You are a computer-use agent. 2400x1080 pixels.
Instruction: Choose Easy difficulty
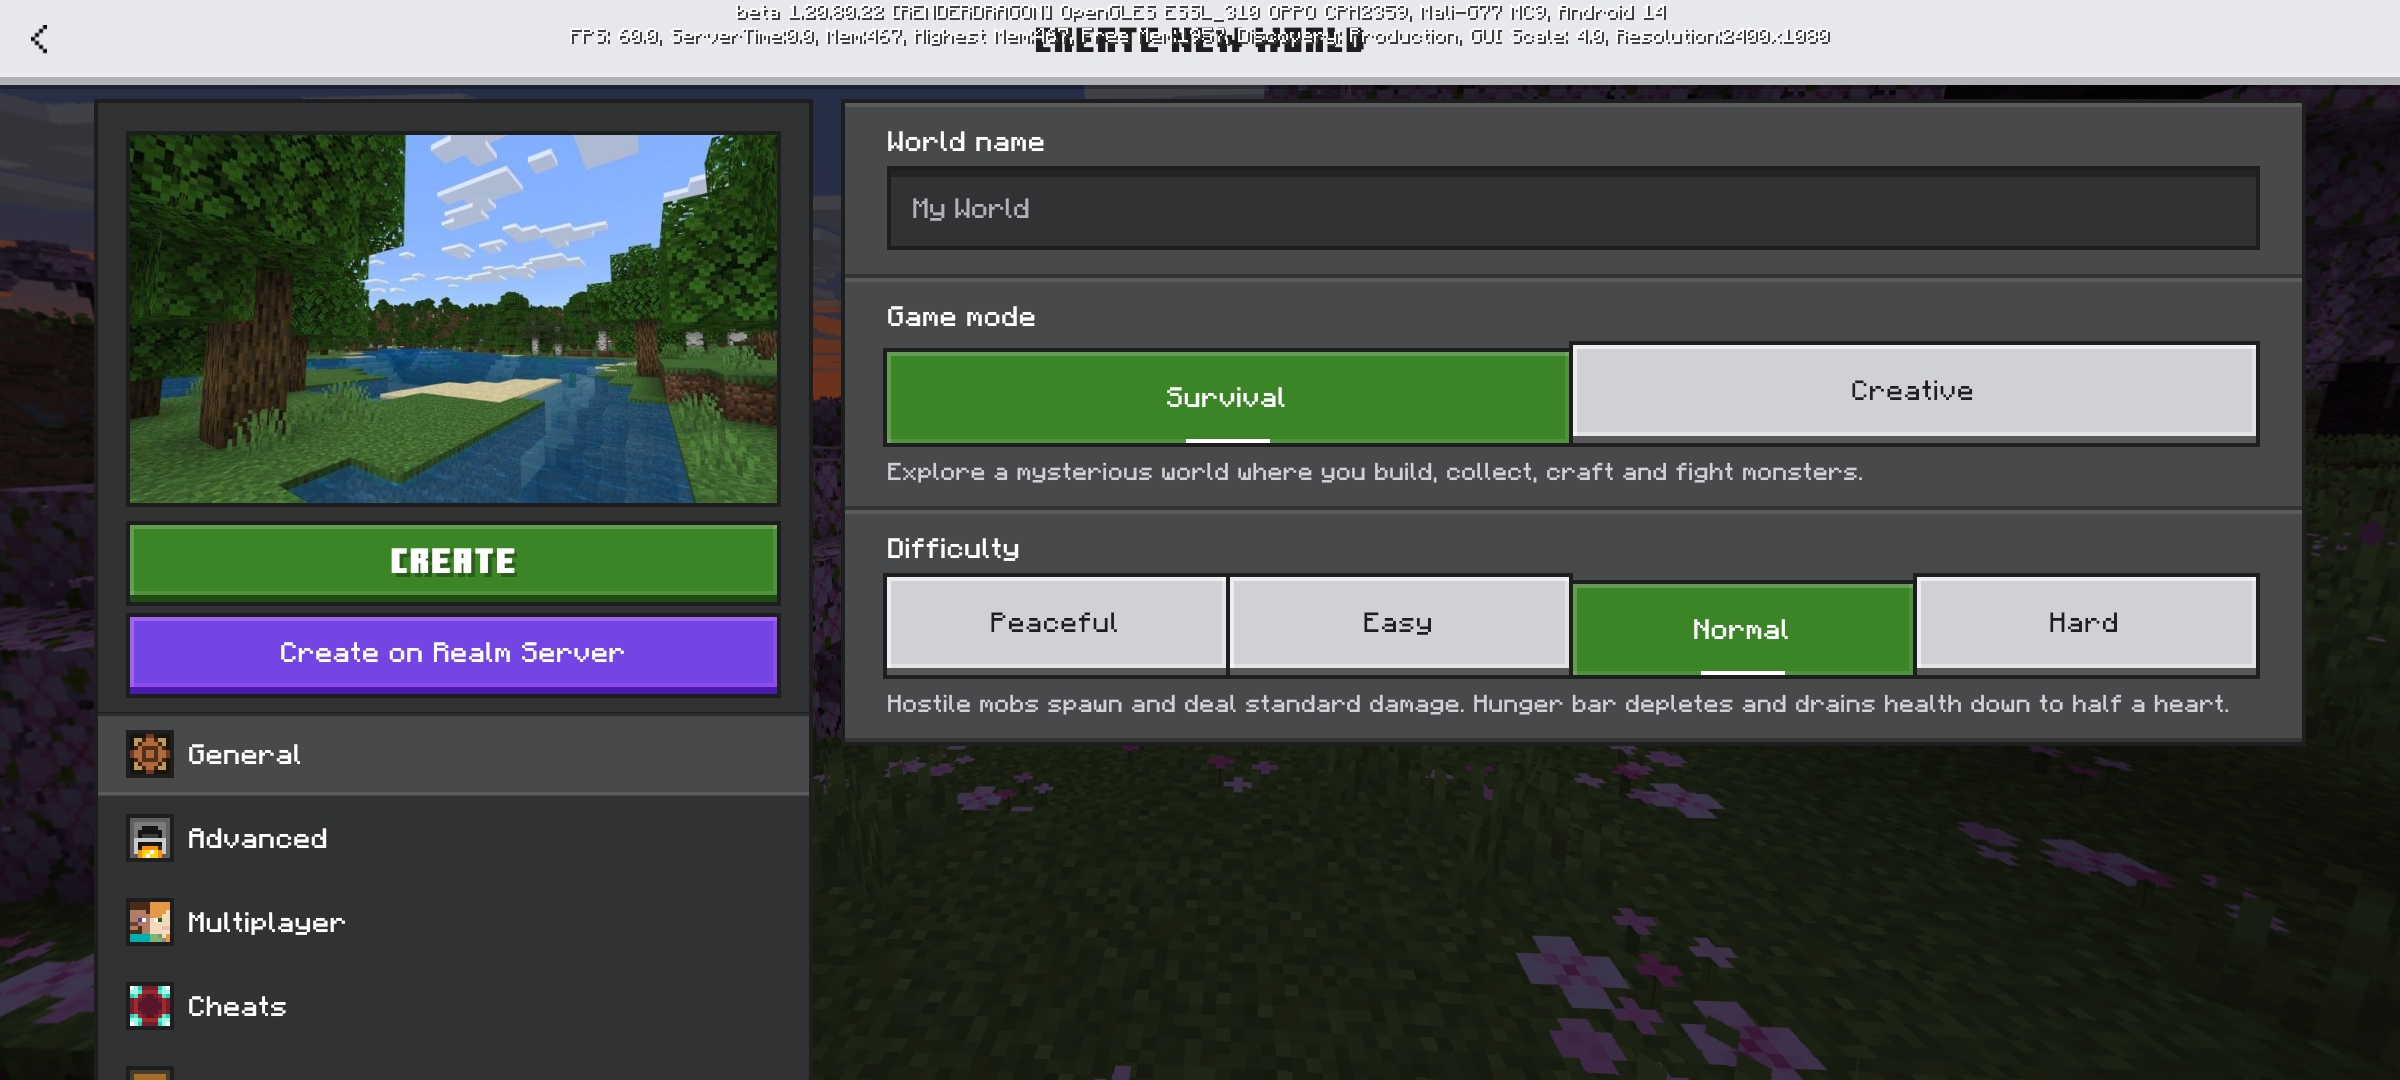(1398, 623)
